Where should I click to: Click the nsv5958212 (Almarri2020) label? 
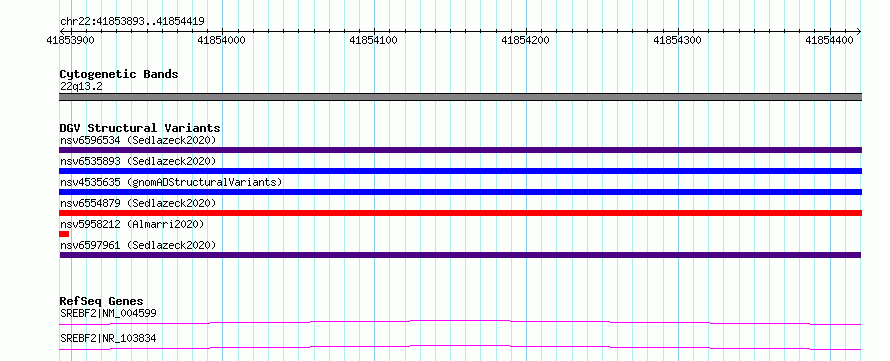[x=132, y=224]
